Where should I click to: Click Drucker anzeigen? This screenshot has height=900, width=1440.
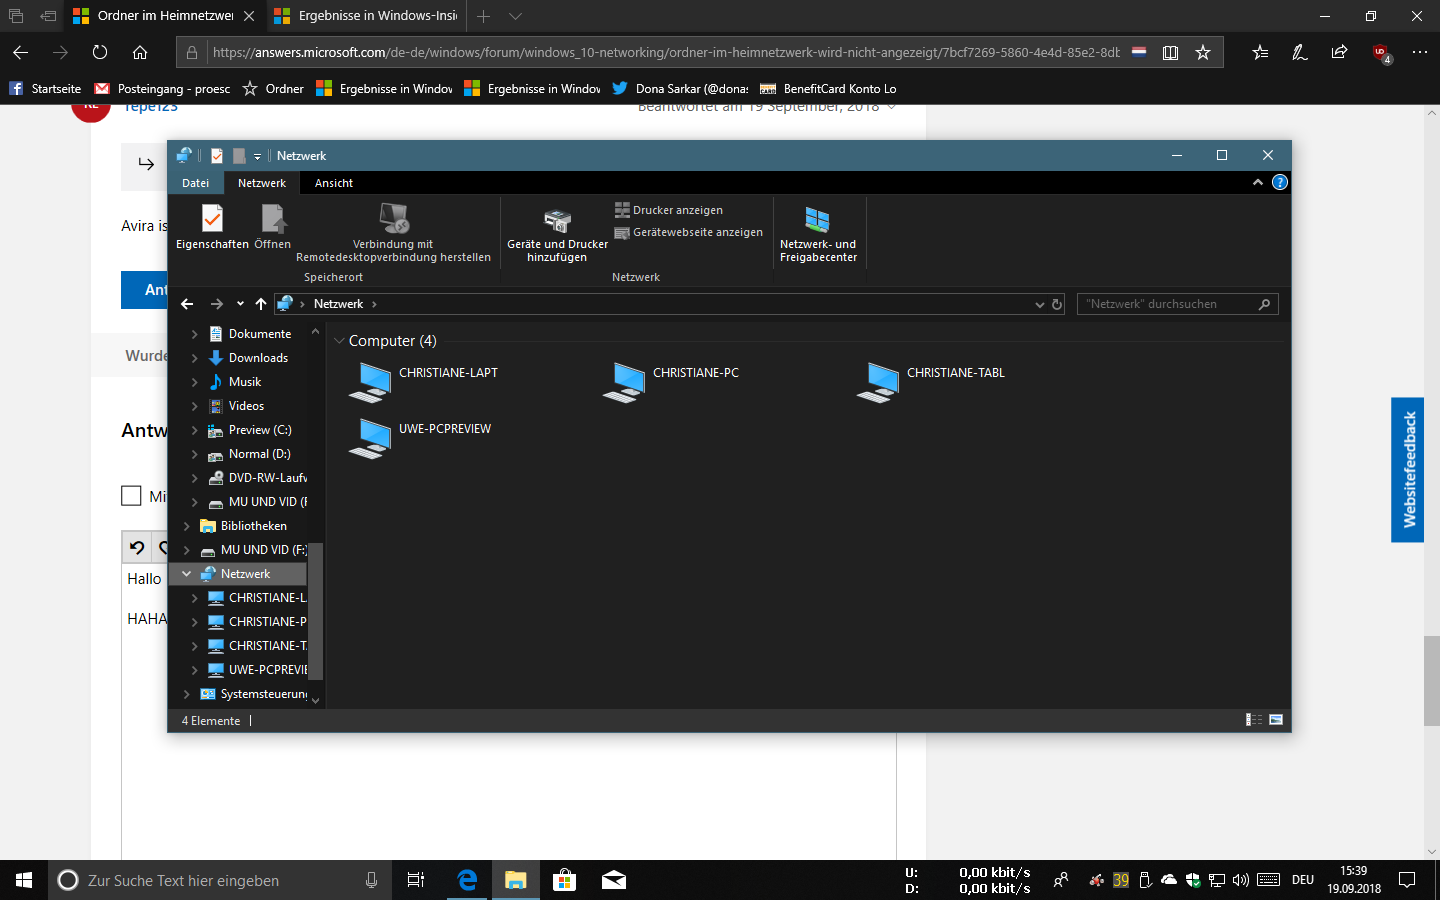pos(669,210)
